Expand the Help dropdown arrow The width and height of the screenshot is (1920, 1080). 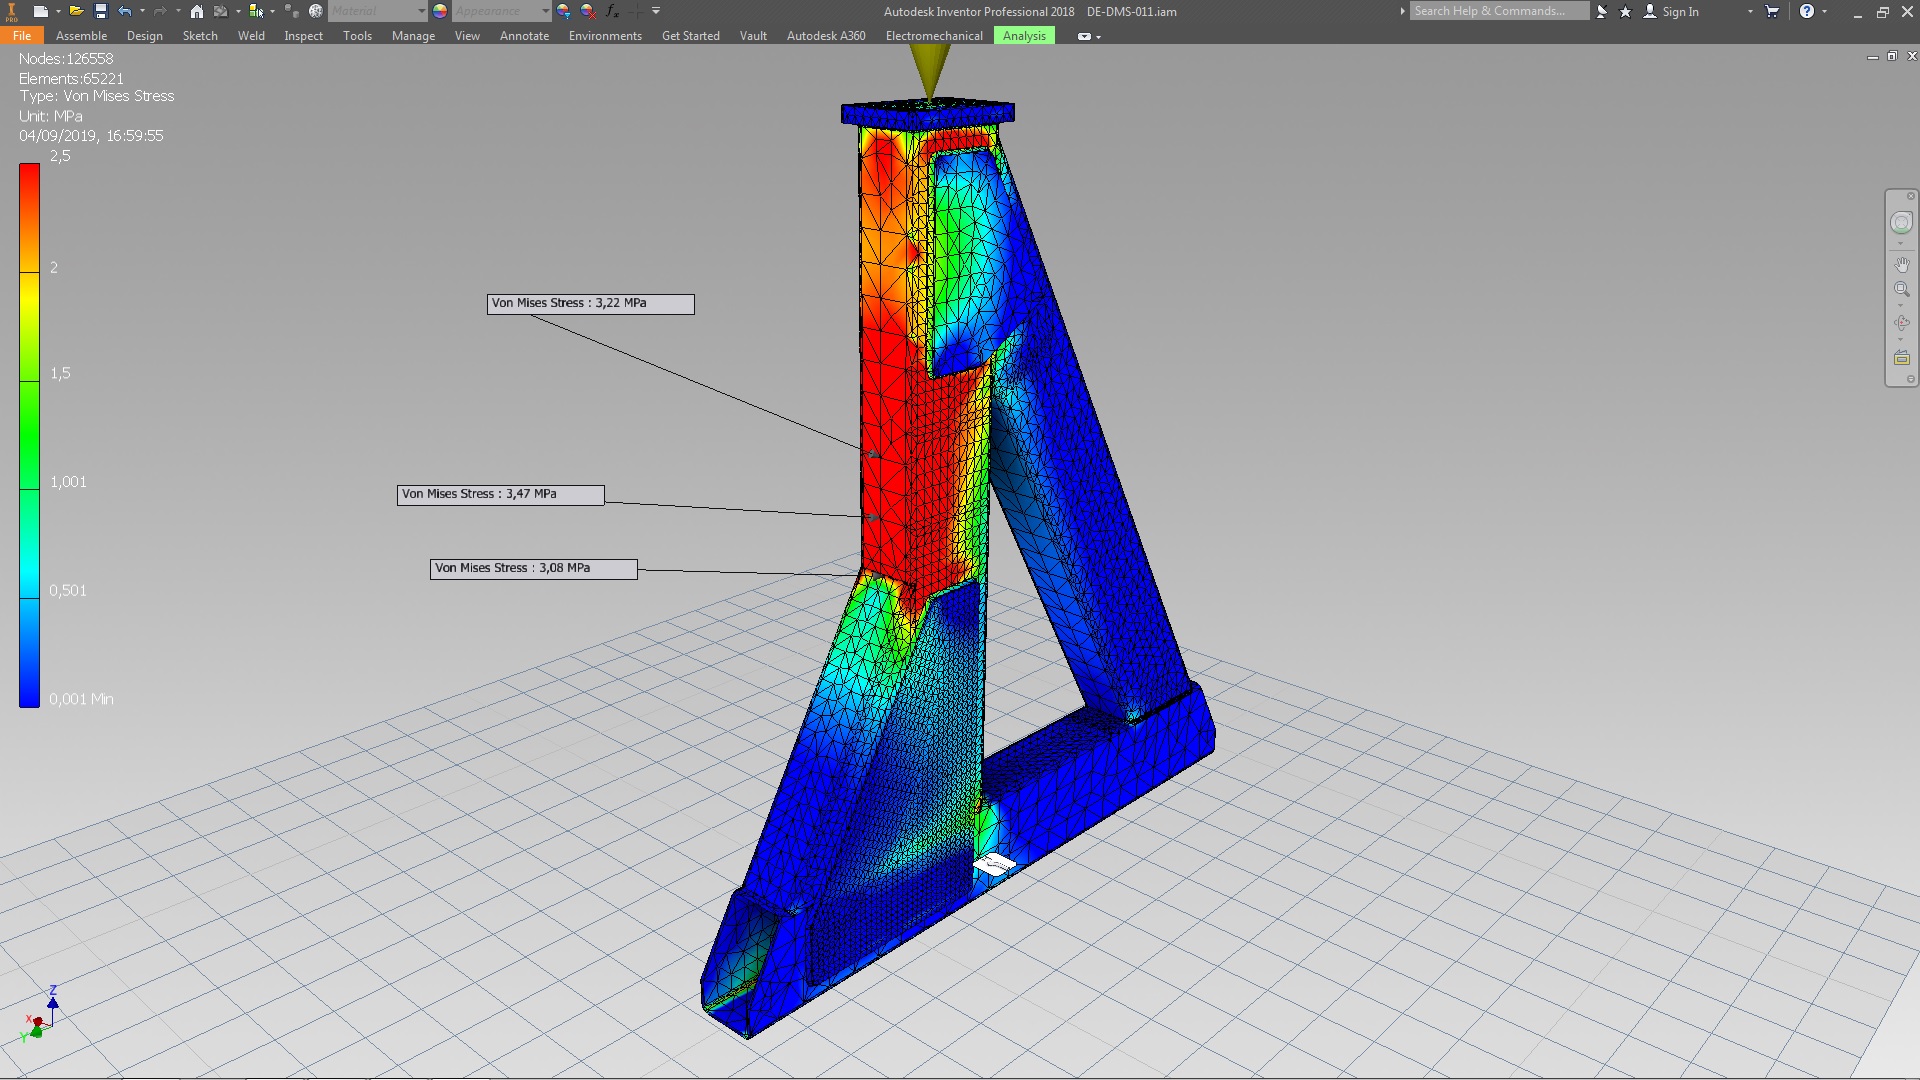click(1825, 11)
